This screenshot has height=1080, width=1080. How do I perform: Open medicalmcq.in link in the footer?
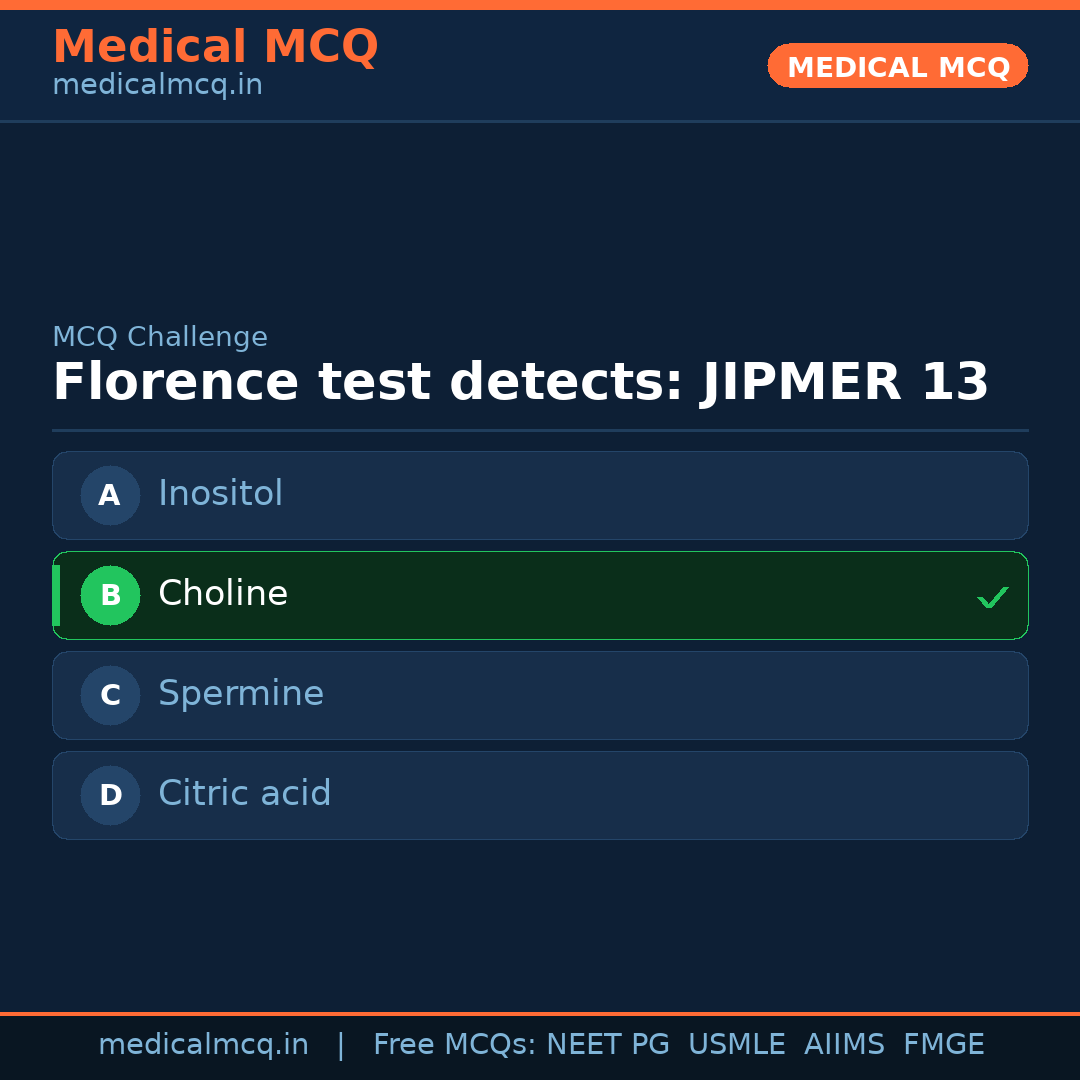pyautogui.click(x=203, y=1045)
